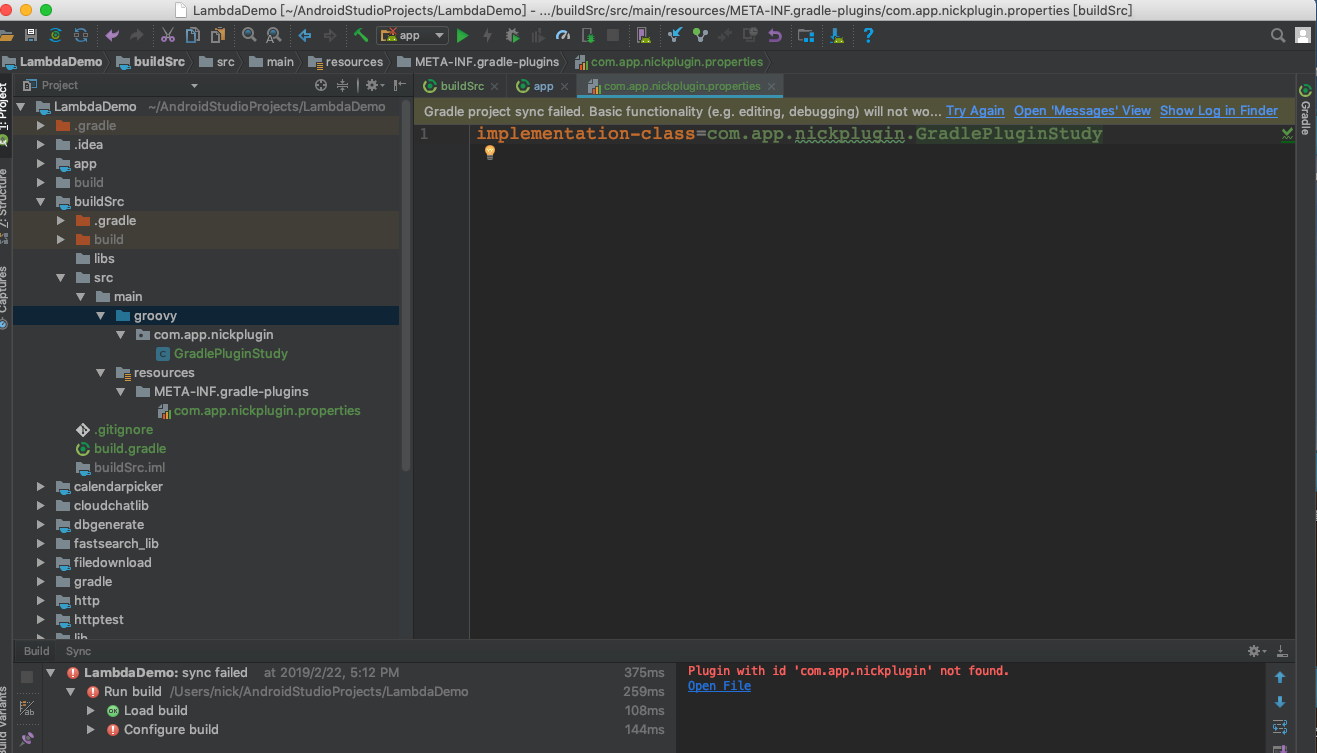
Task: Click the Save All floppy icon
Action: [x=31, y=35]
